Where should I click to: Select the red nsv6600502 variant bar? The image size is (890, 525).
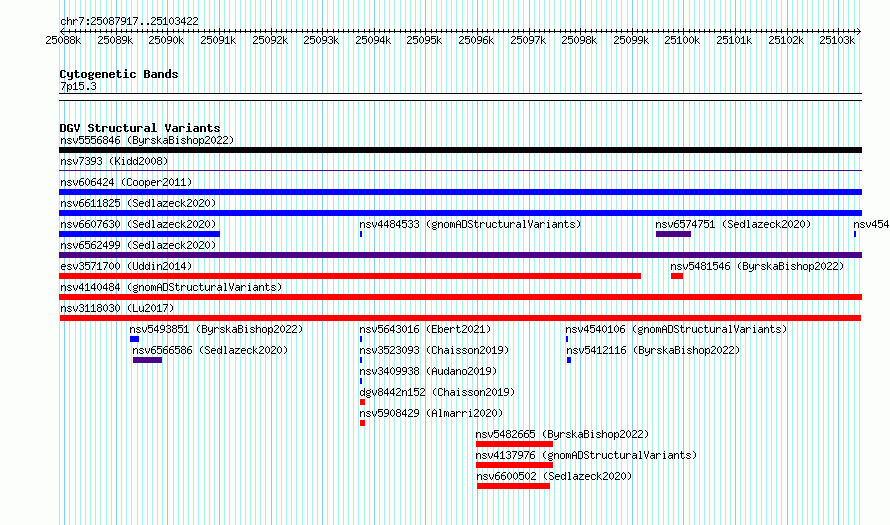coord(513,486)
